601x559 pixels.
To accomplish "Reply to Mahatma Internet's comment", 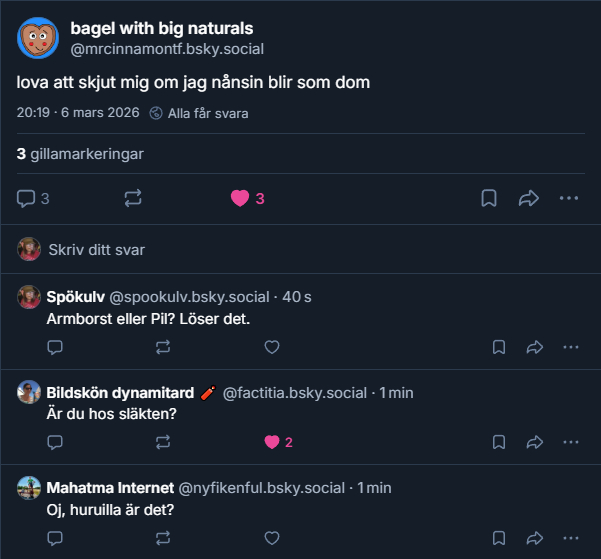I will point(55,538).
